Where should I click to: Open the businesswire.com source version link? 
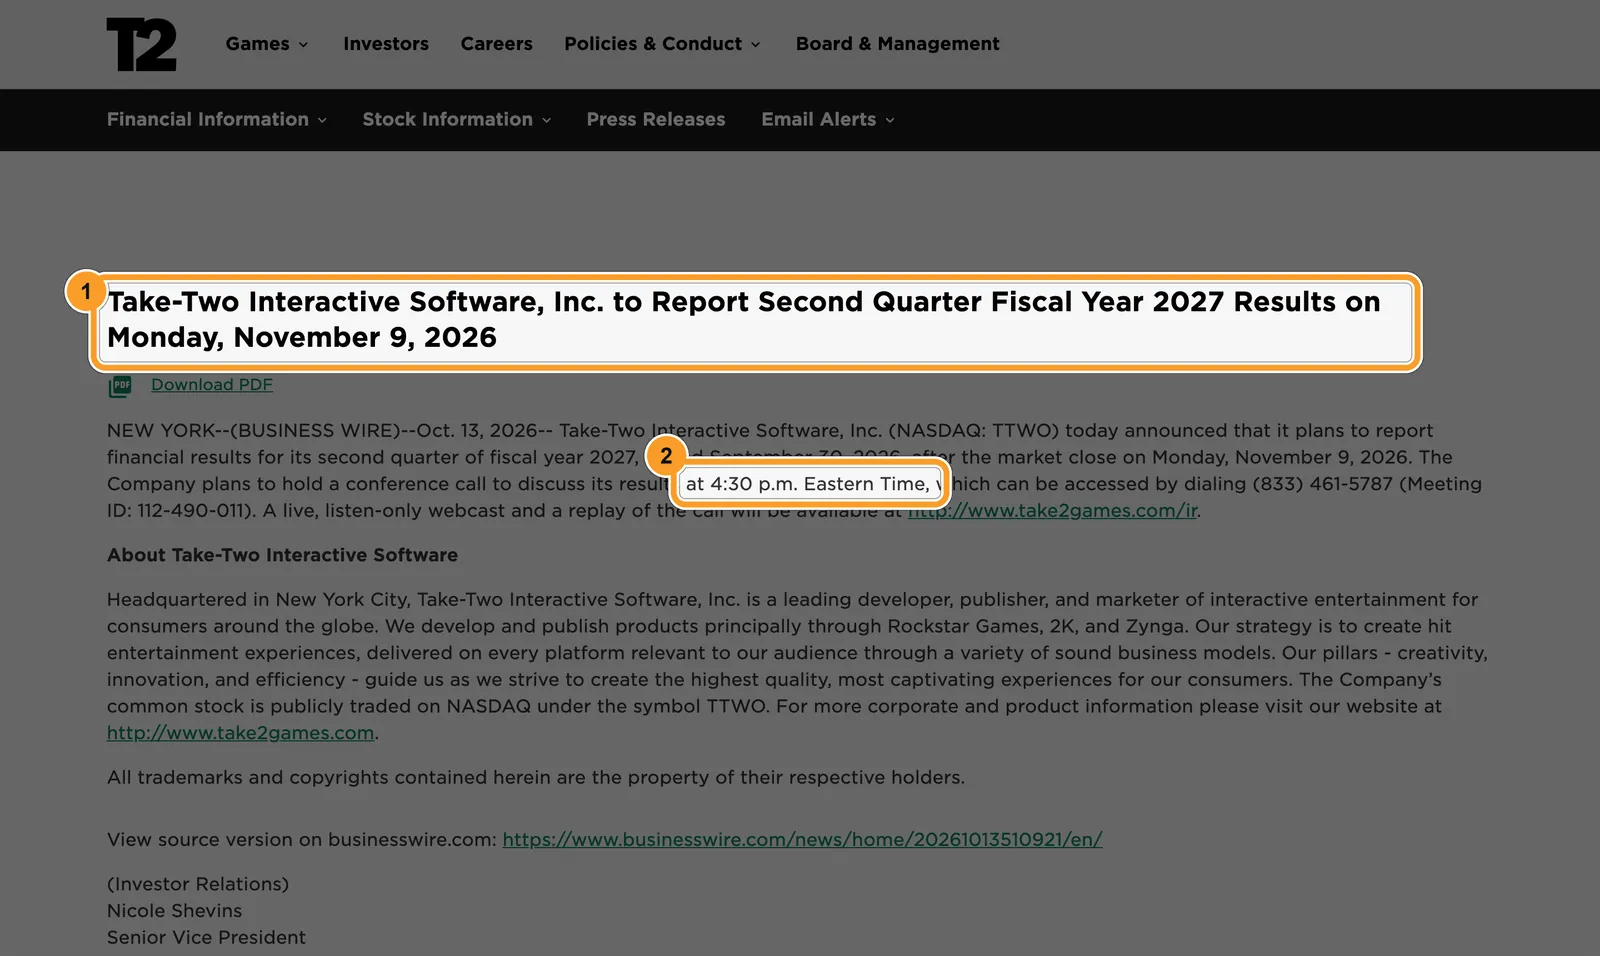click(802, 840)
